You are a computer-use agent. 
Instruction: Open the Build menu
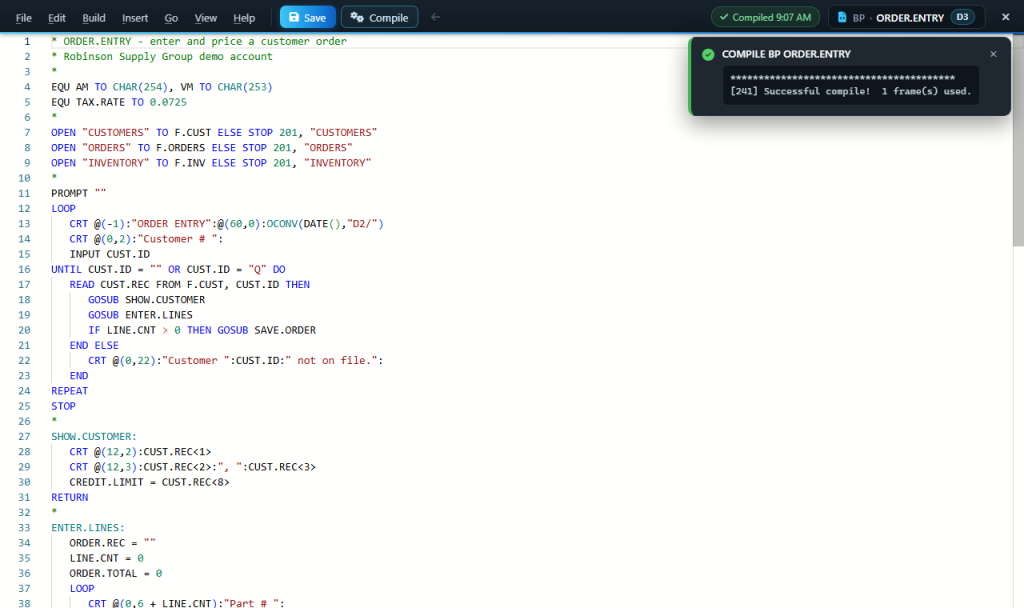(94, 18)
